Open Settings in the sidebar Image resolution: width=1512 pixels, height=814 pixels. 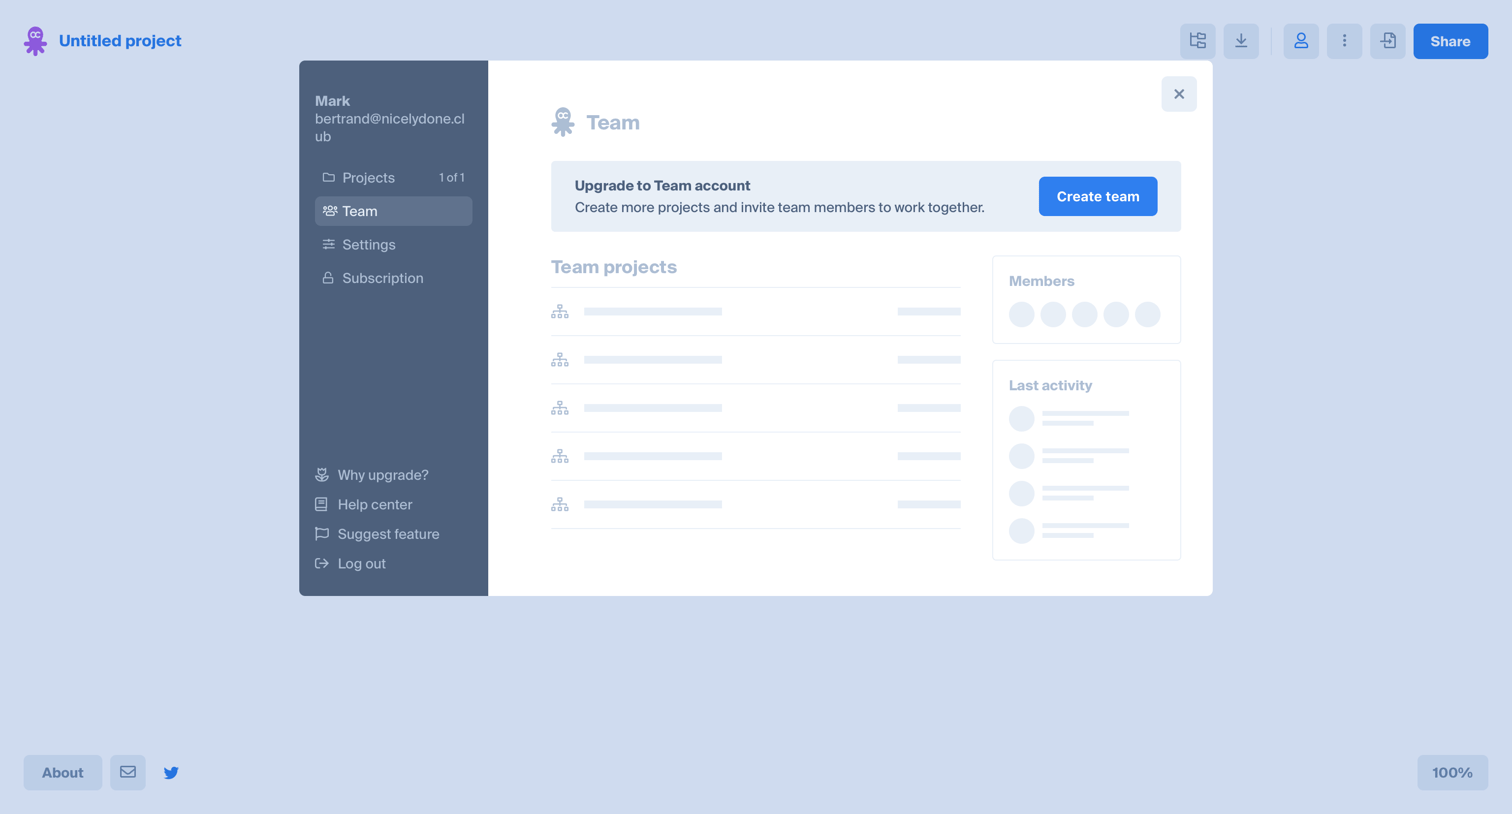pyautogui.click(x=393, y=245)
